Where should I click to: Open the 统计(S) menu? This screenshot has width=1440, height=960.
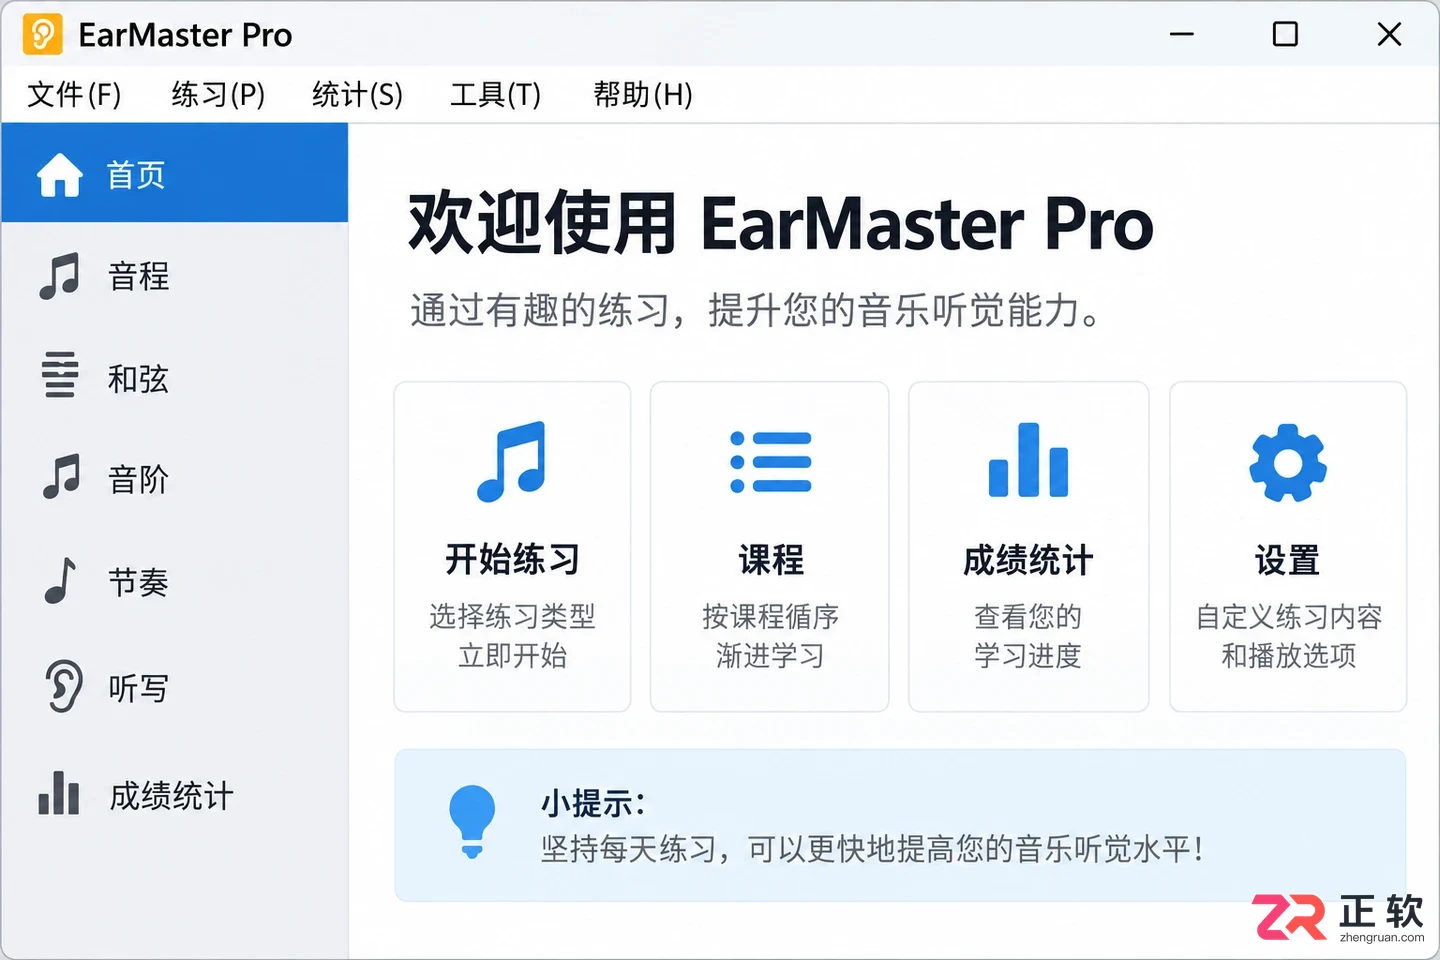click(357, 95)
